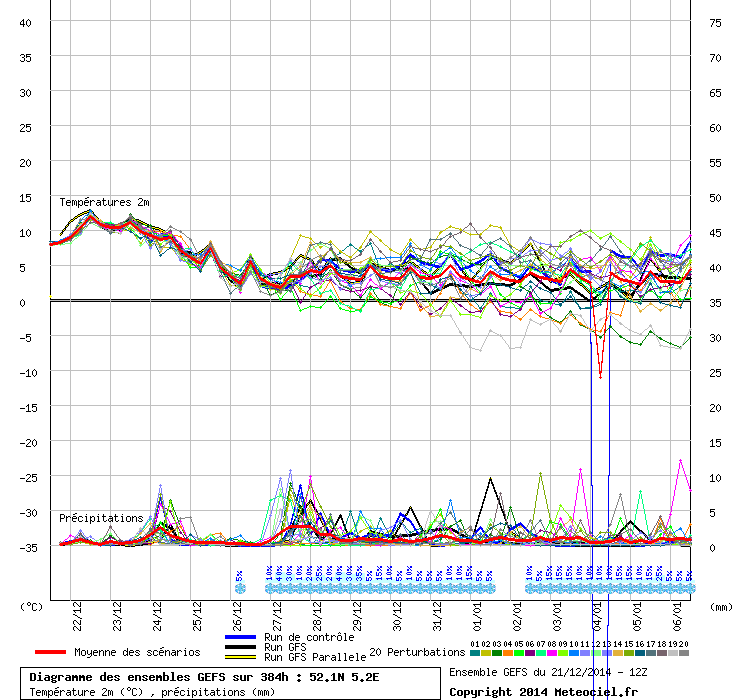The width and height of the screenshot is (740, 700).
Task: Select perturbation 17 slate legend swatch
Action: [651, 653]
